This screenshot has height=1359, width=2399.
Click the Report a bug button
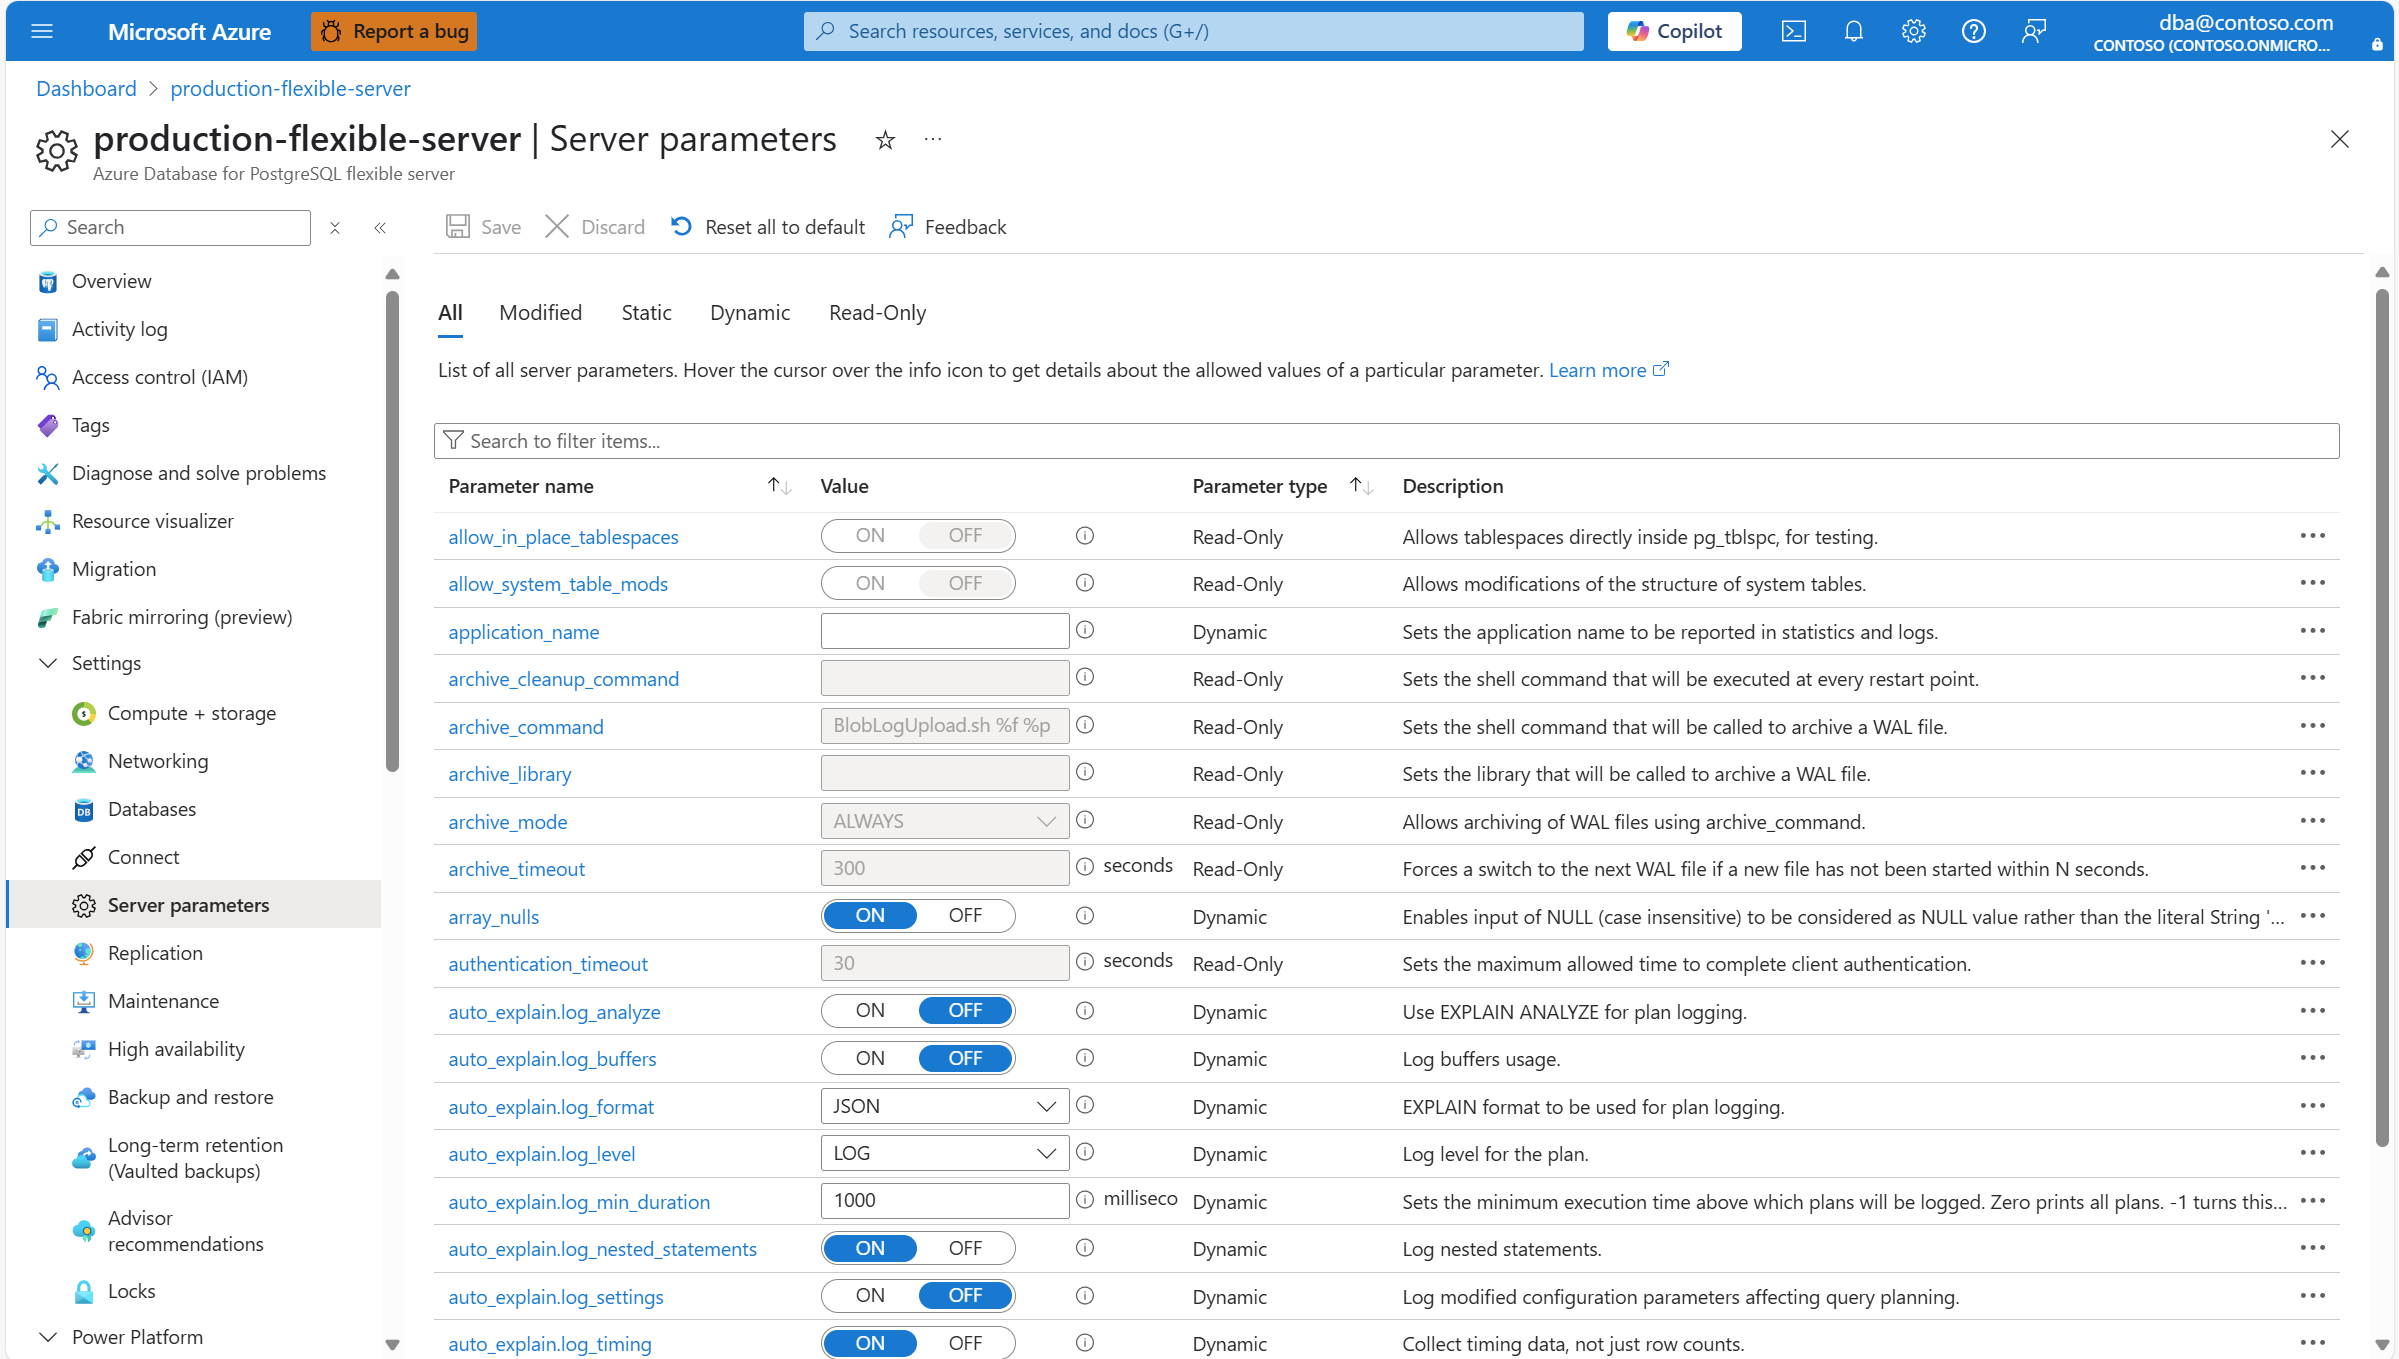pyautogui.click(x=394, y=31)
